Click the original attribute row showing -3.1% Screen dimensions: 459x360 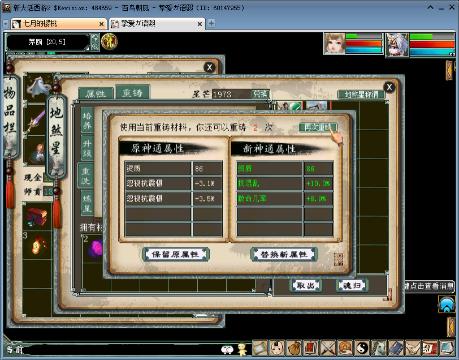click(174, 183)
